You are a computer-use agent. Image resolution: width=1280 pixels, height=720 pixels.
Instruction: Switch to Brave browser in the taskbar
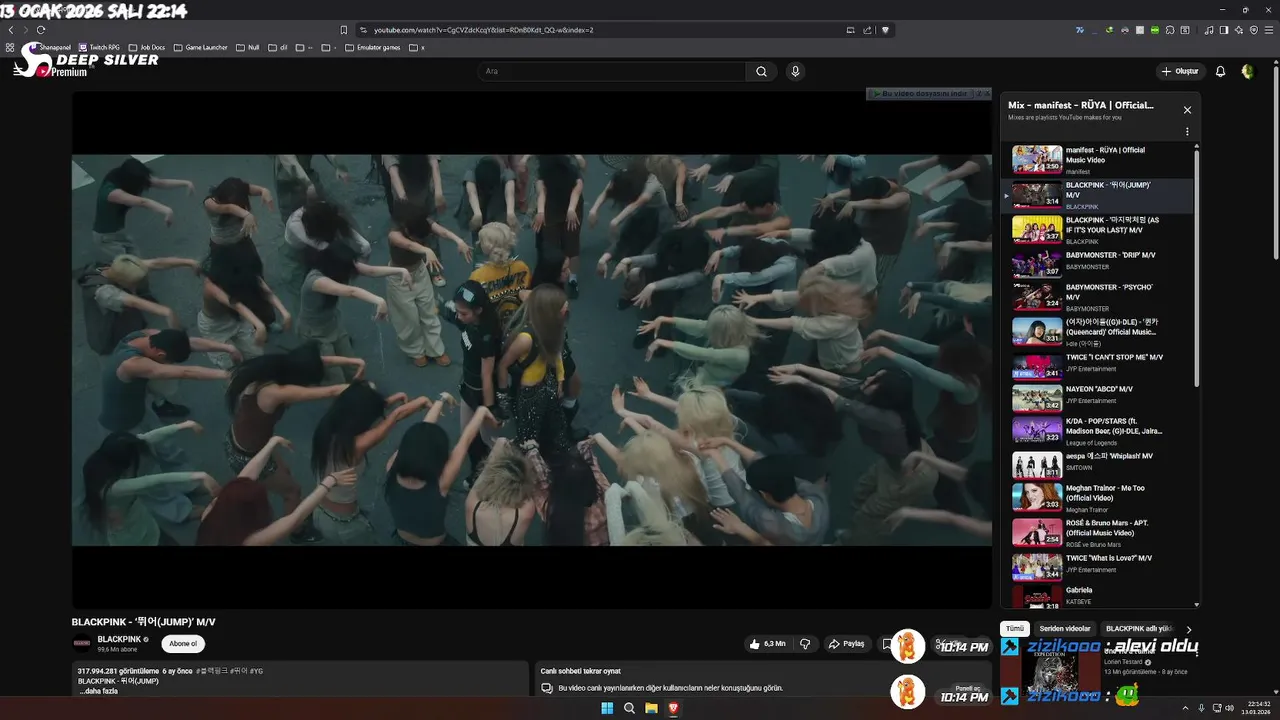point(673,708)
